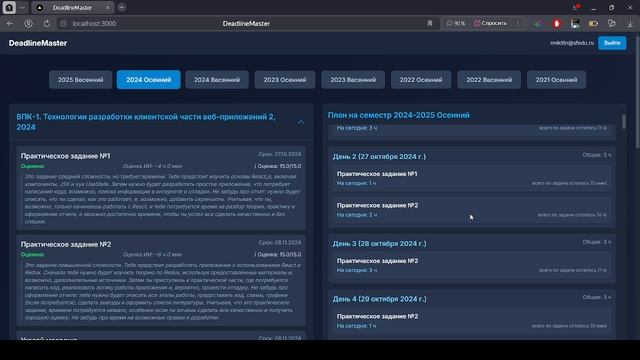Click the Оценено status under Практическое задание №2

(x=32, y=254)
